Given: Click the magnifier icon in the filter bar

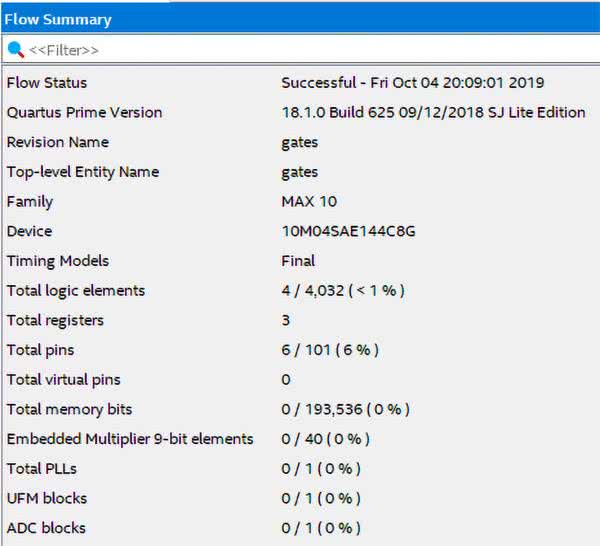Looking at the screenshot, I should [x=15, y=49].
